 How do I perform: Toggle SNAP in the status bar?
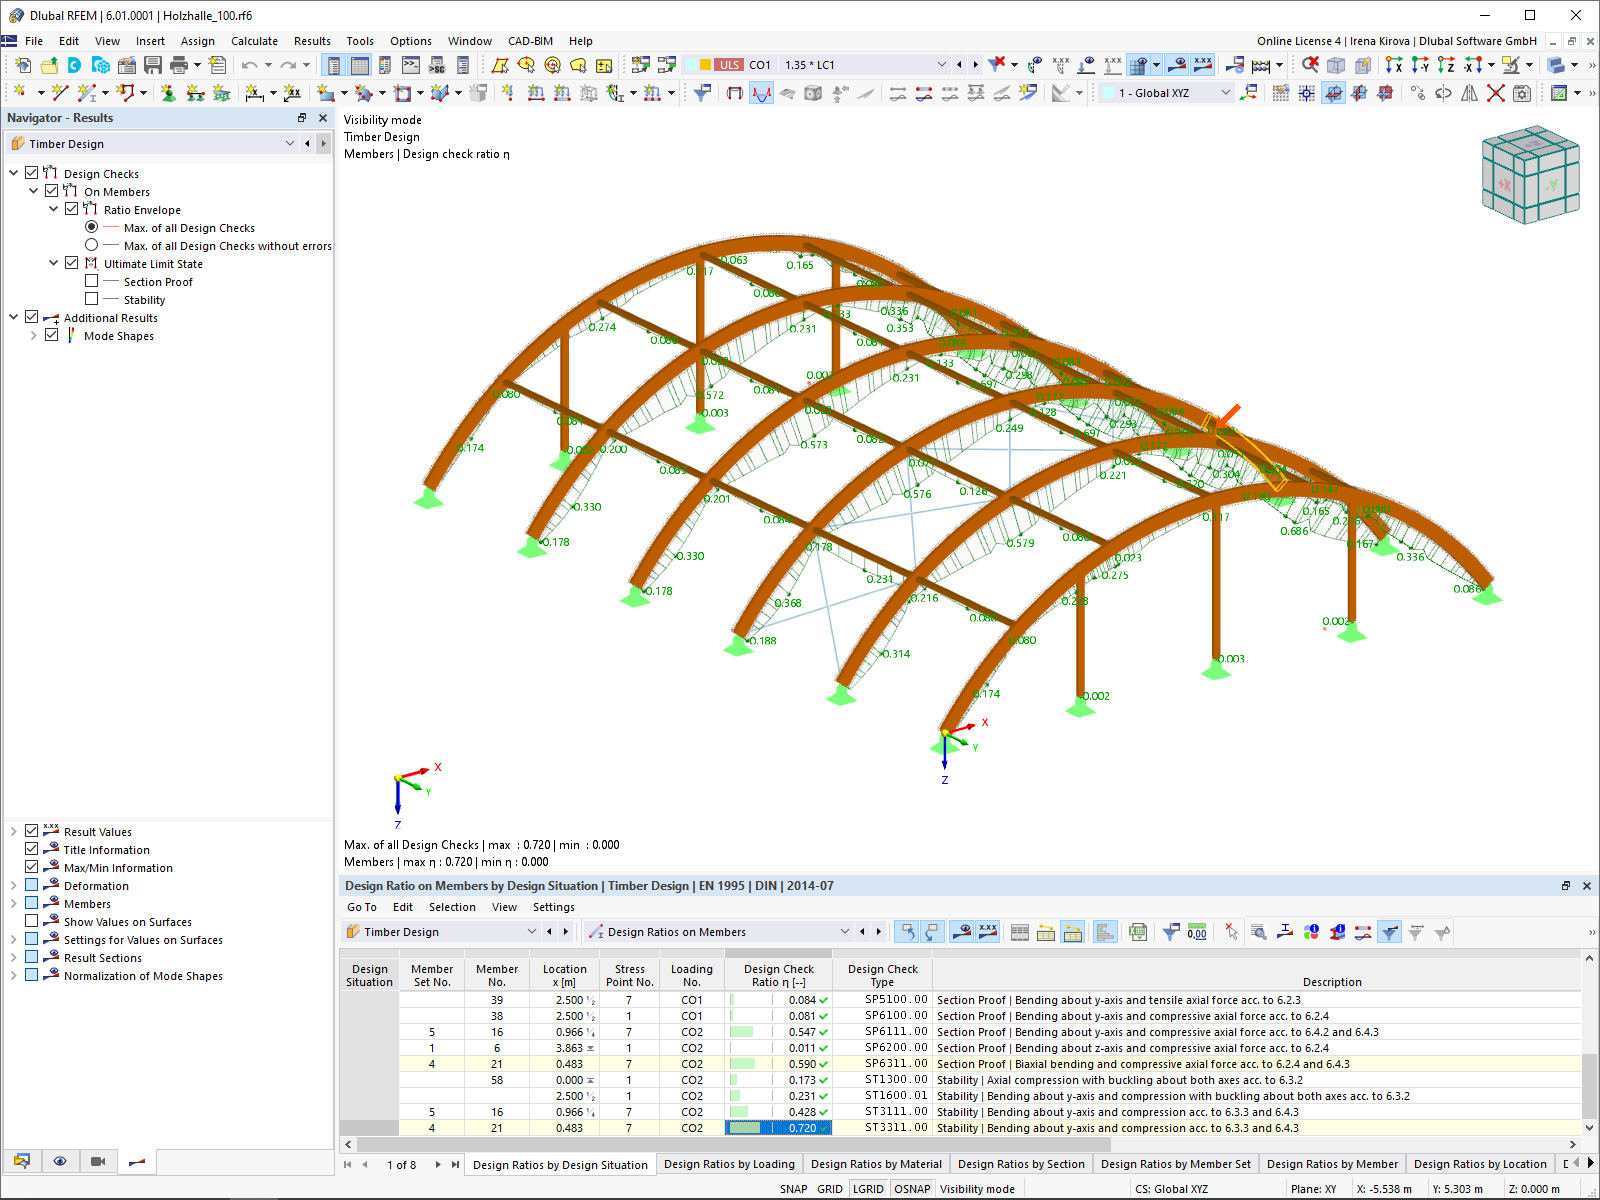coord(794,1189)
